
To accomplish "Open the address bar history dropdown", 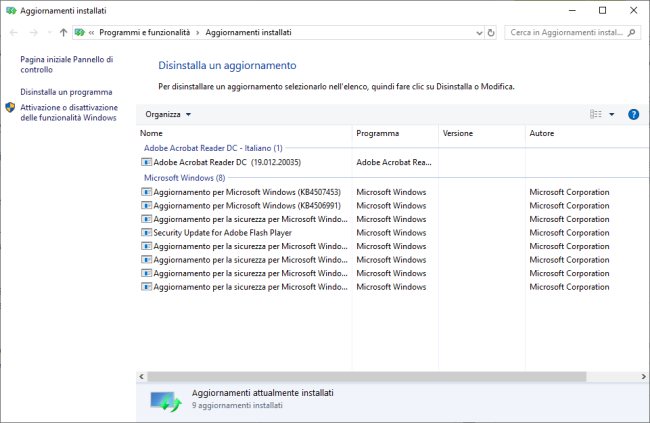I will pyautogui.click(x=471, y=32).
